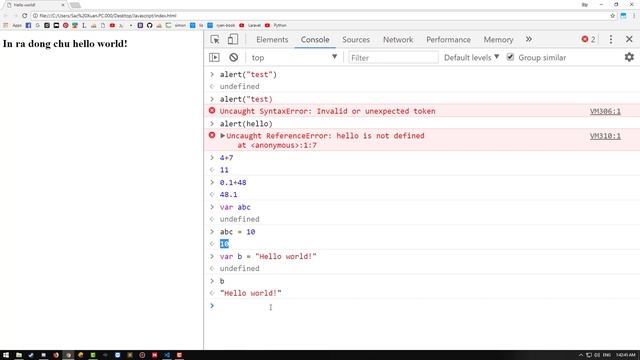Click the abc = 10 console entry
Screen dimensions: 640x360
[x=238, y=232]
